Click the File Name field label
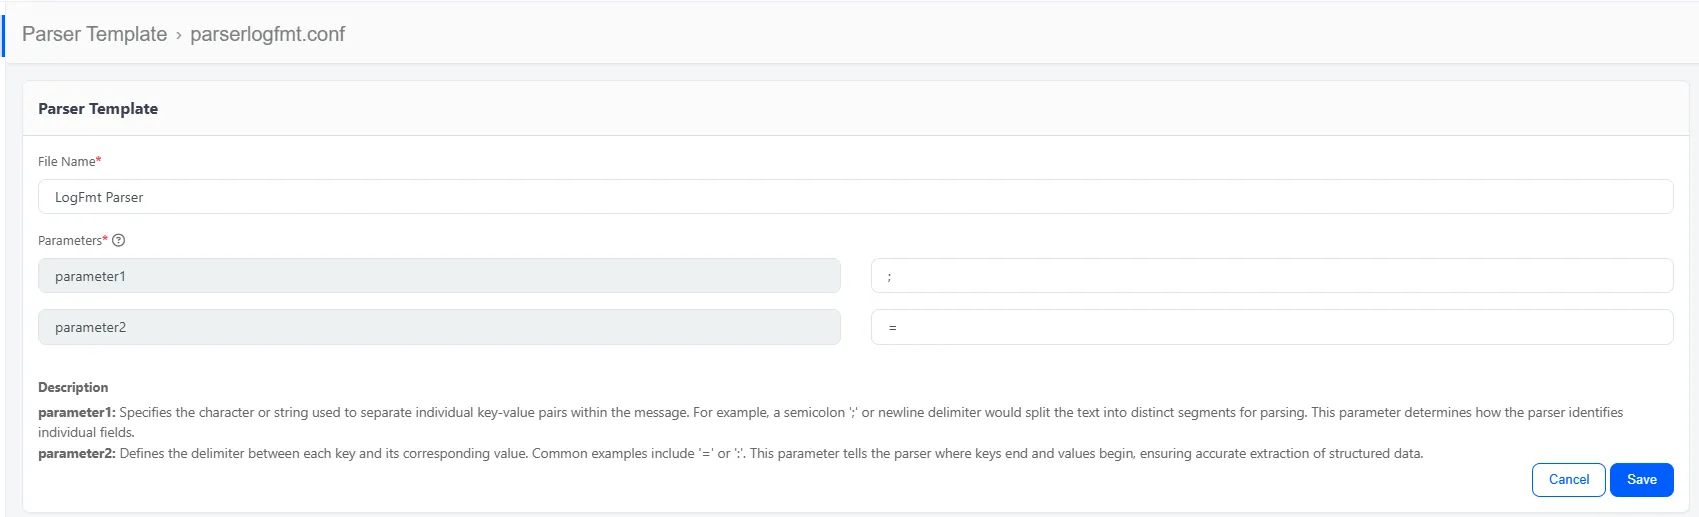1699x517 pixels. coord(67,161)
